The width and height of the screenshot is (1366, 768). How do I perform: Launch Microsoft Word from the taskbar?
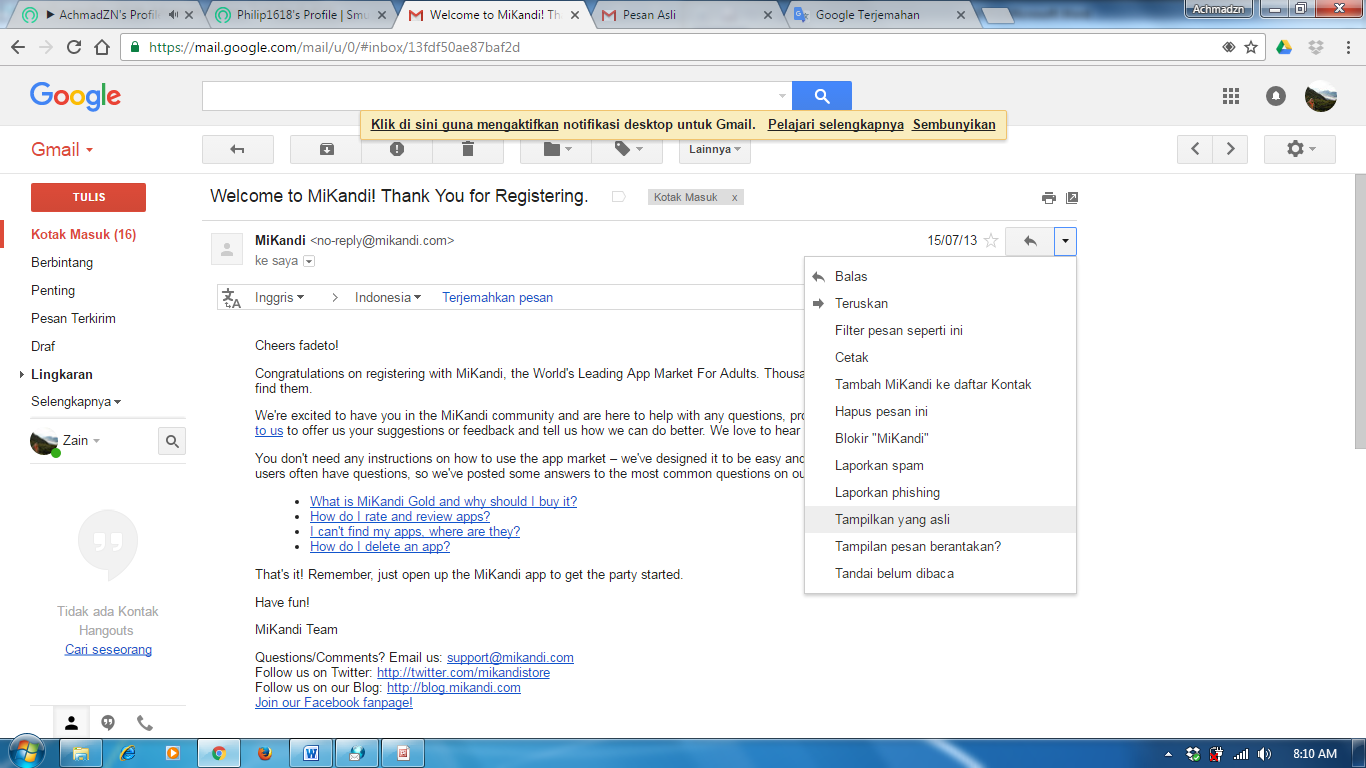tap(311, 751)
